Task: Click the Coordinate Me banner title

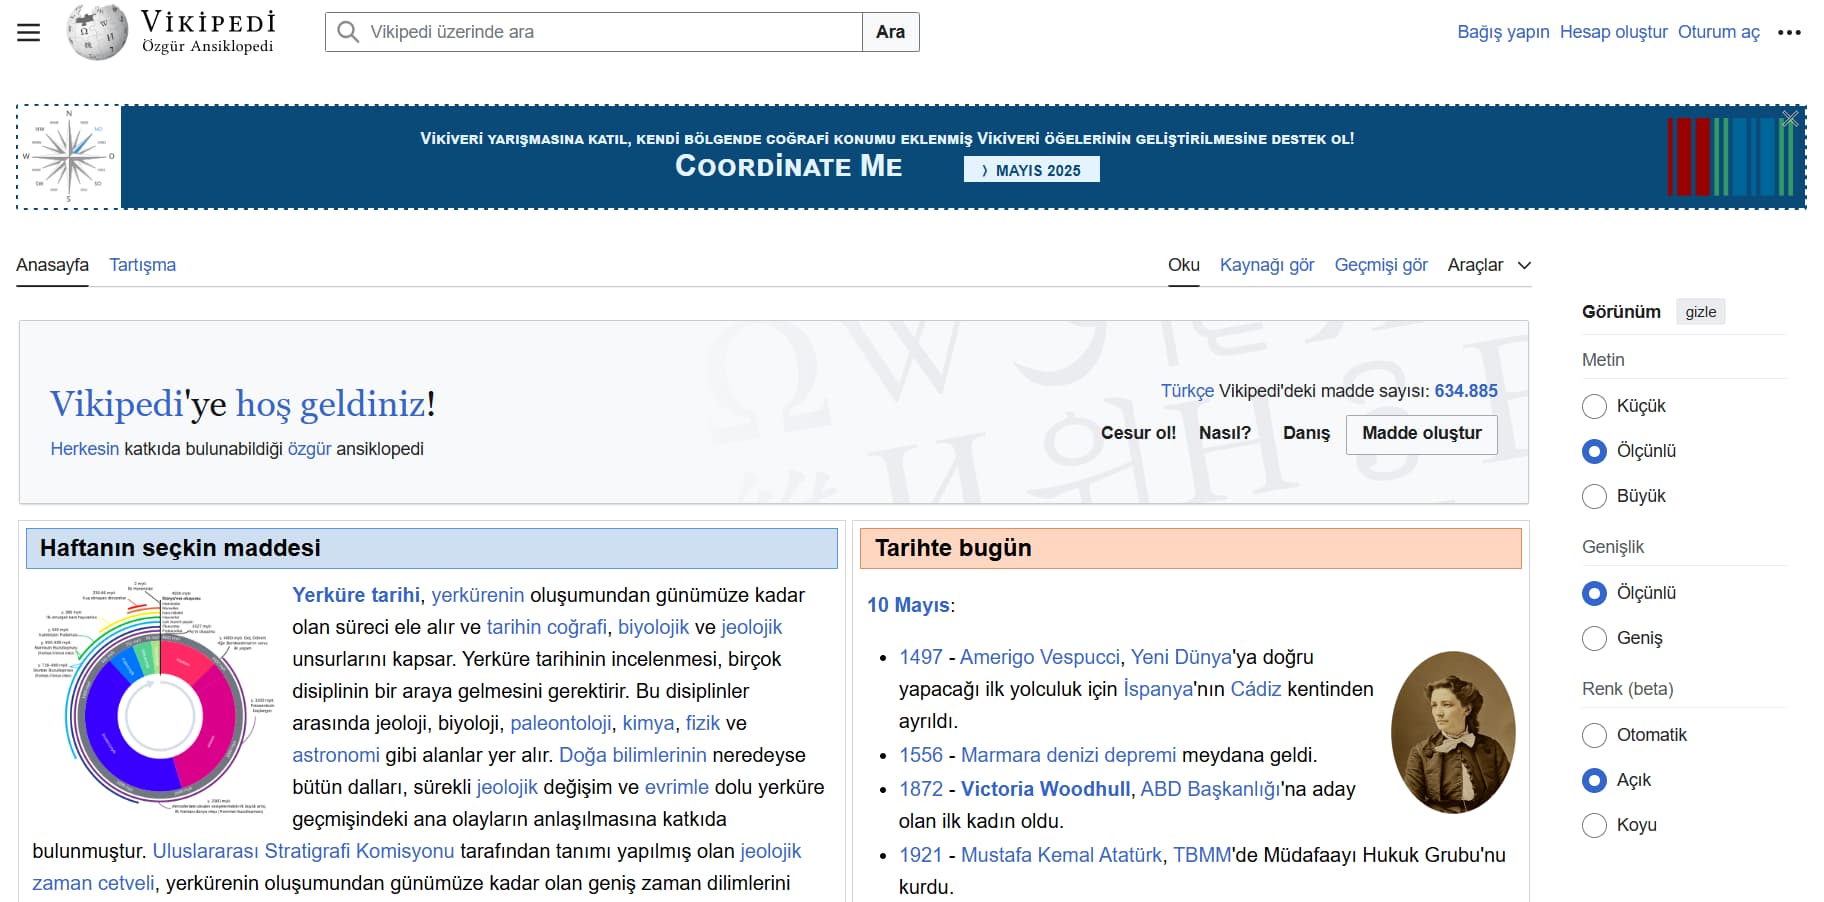Action: [789, 166]
